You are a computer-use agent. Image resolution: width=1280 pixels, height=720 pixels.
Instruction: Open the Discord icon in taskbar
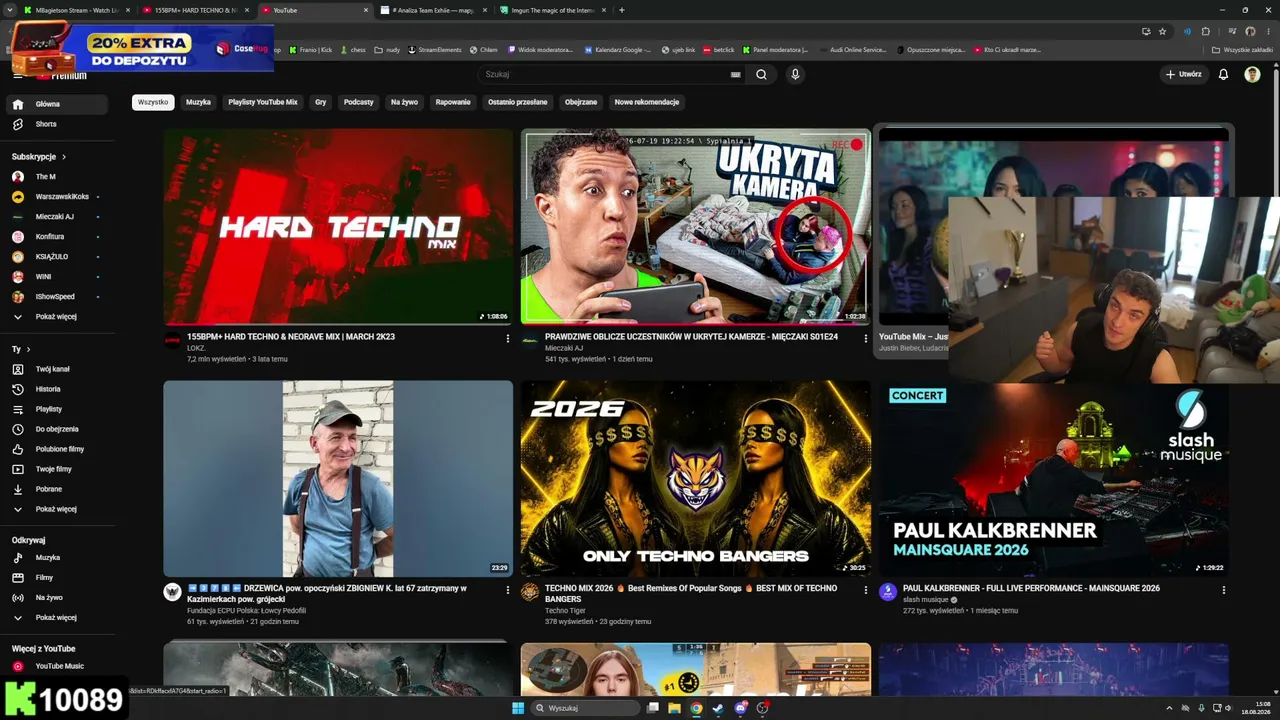pos(740,708)
